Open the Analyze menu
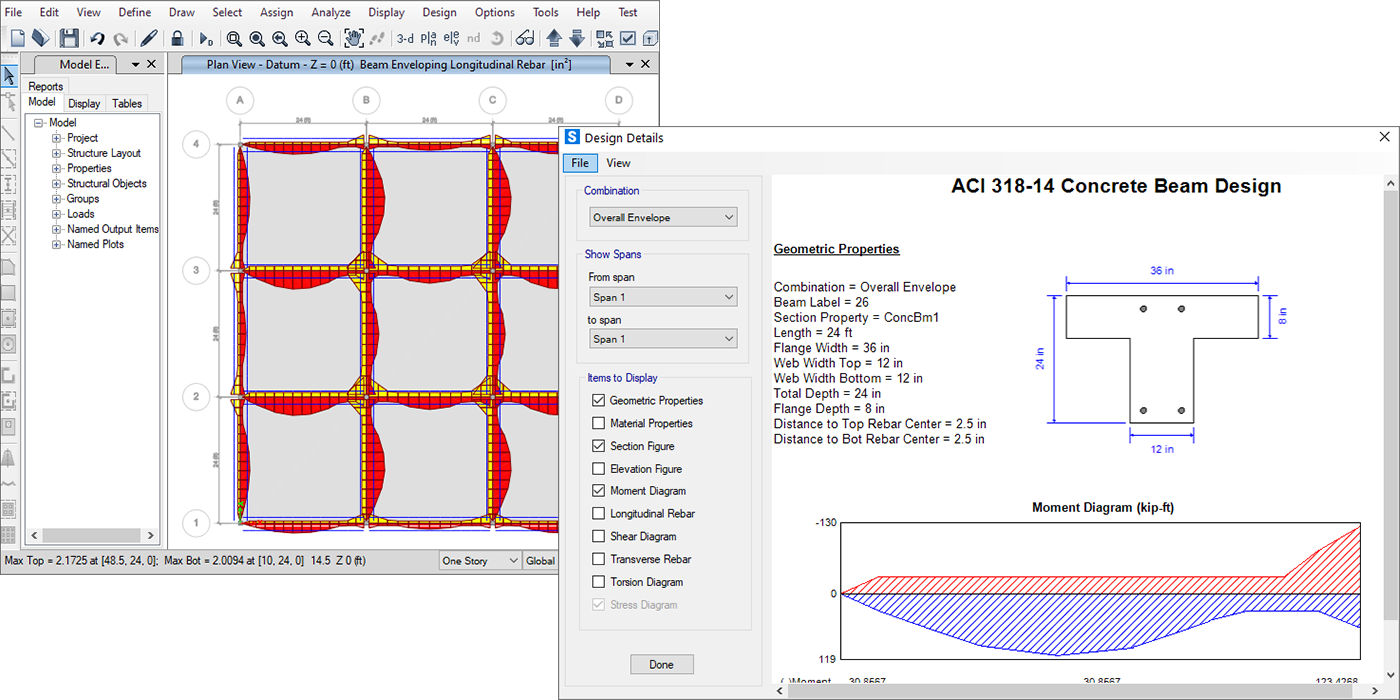The height and width of the screenshot is (700, 1400). coord(330,12)
